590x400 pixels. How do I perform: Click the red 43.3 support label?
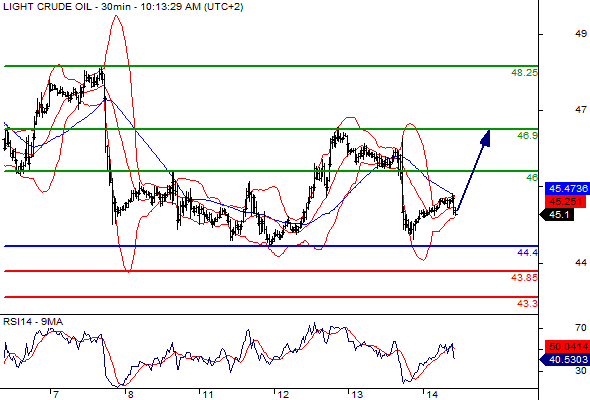pos(527,303)
